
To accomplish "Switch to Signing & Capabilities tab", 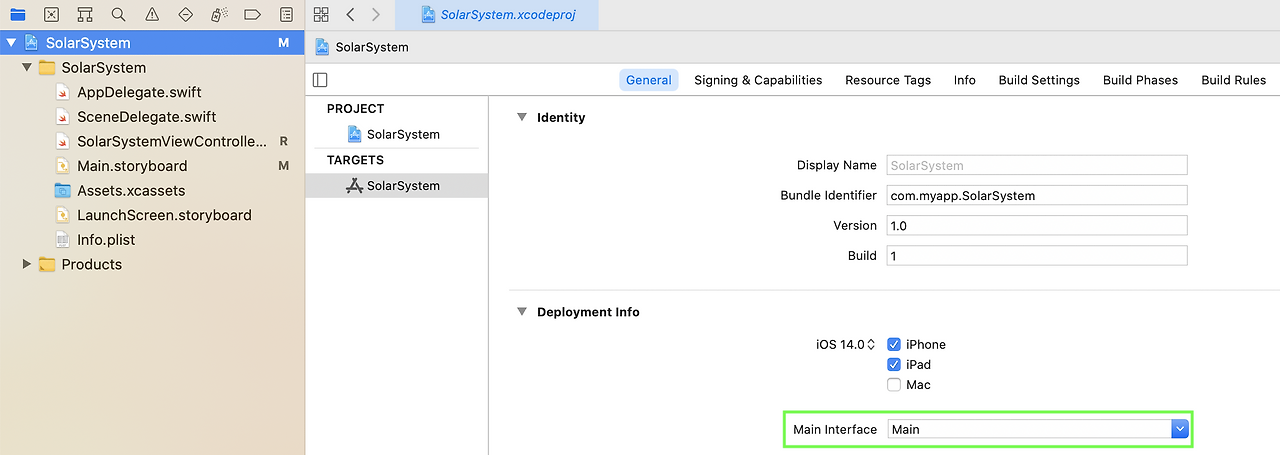I will click(758, 80).
